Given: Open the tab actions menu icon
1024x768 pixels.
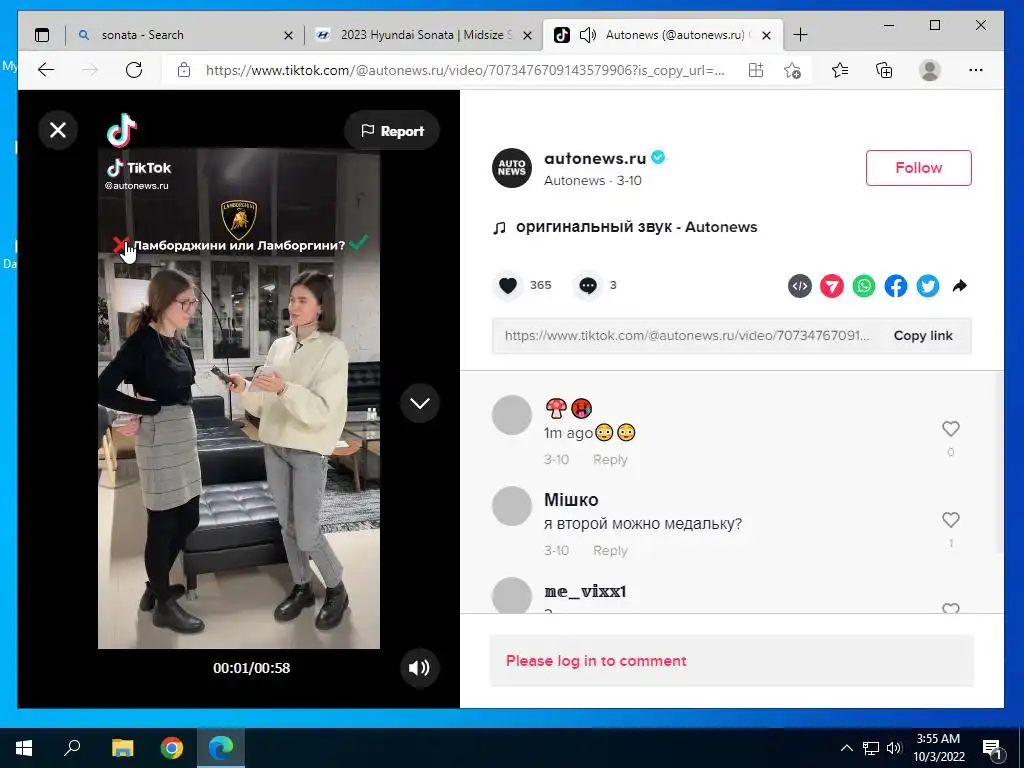Looking at the screenshot, I should 42,35.
